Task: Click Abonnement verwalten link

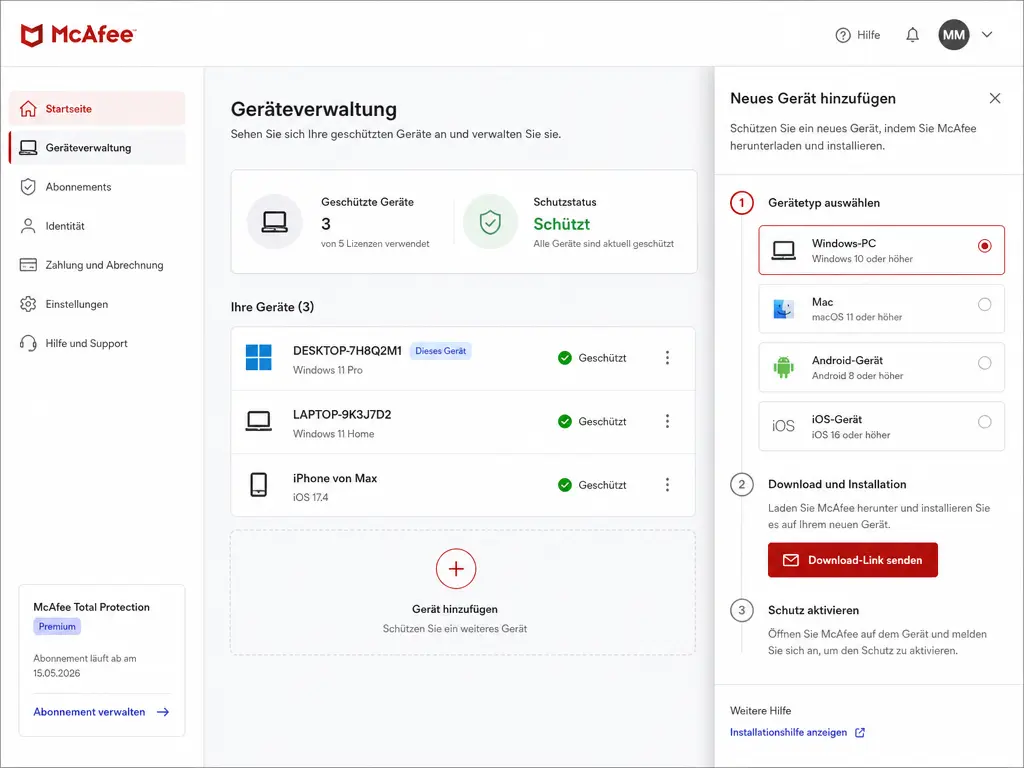Action: click(x=89, y=712)
